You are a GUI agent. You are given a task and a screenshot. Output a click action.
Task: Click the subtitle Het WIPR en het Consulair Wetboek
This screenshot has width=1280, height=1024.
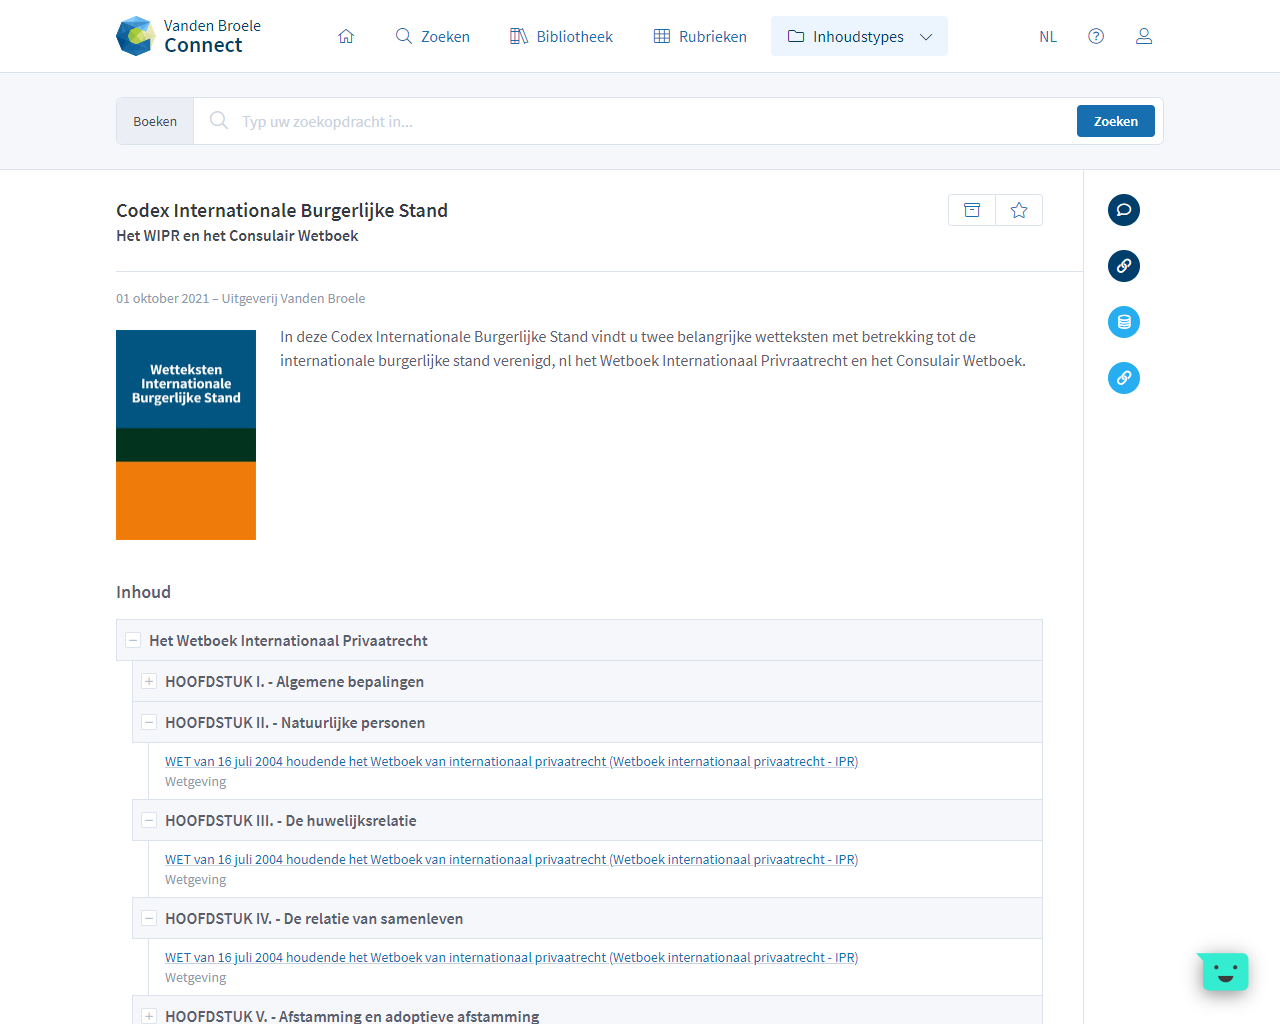[237, 236]
